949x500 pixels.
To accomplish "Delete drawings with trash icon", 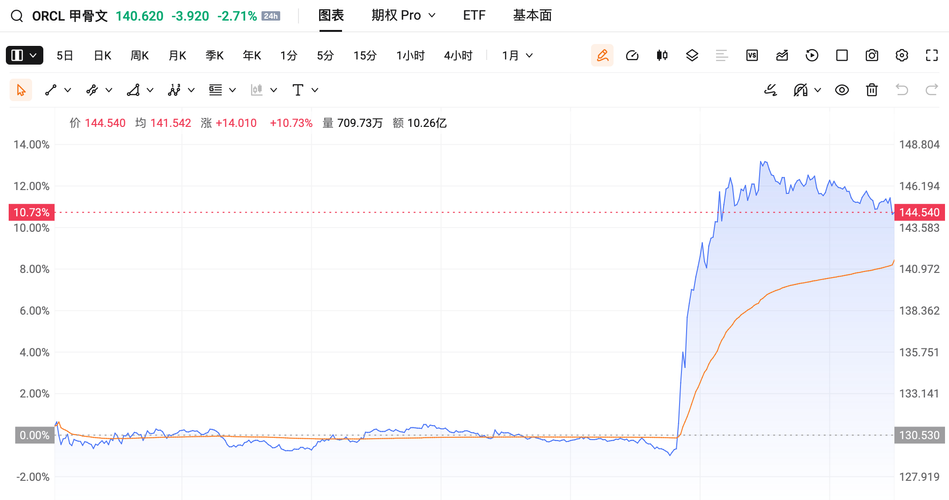I will click(x=872, y=90).
